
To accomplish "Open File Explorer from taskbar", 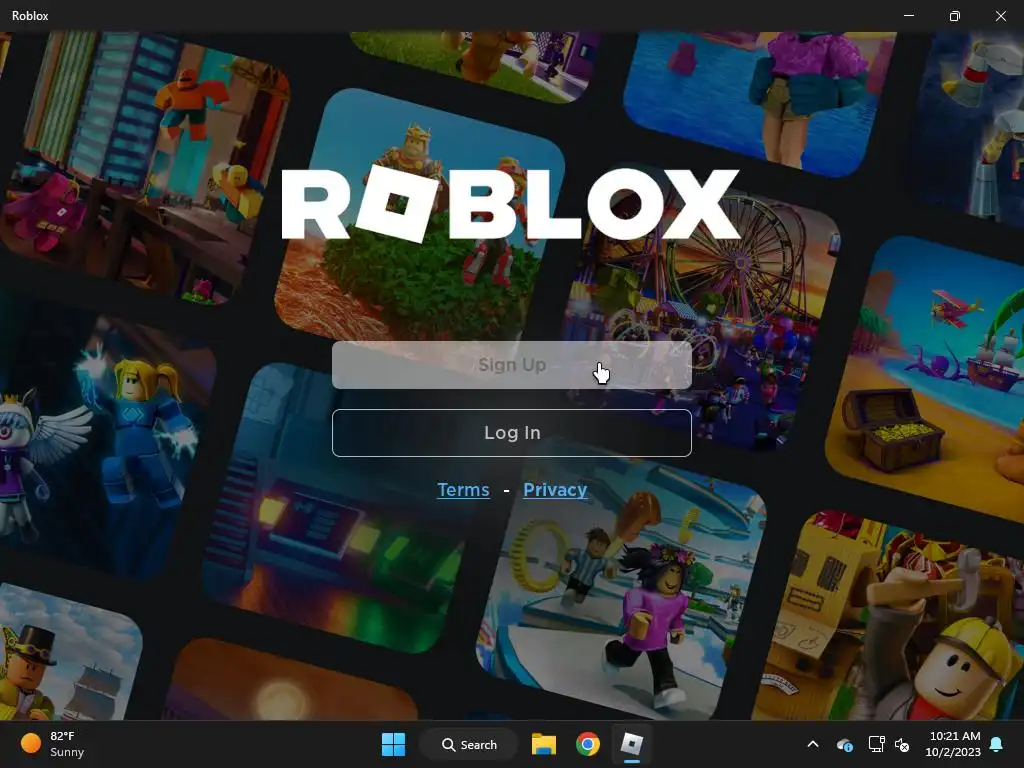I will pyautogui.click(x=543, y=744).
